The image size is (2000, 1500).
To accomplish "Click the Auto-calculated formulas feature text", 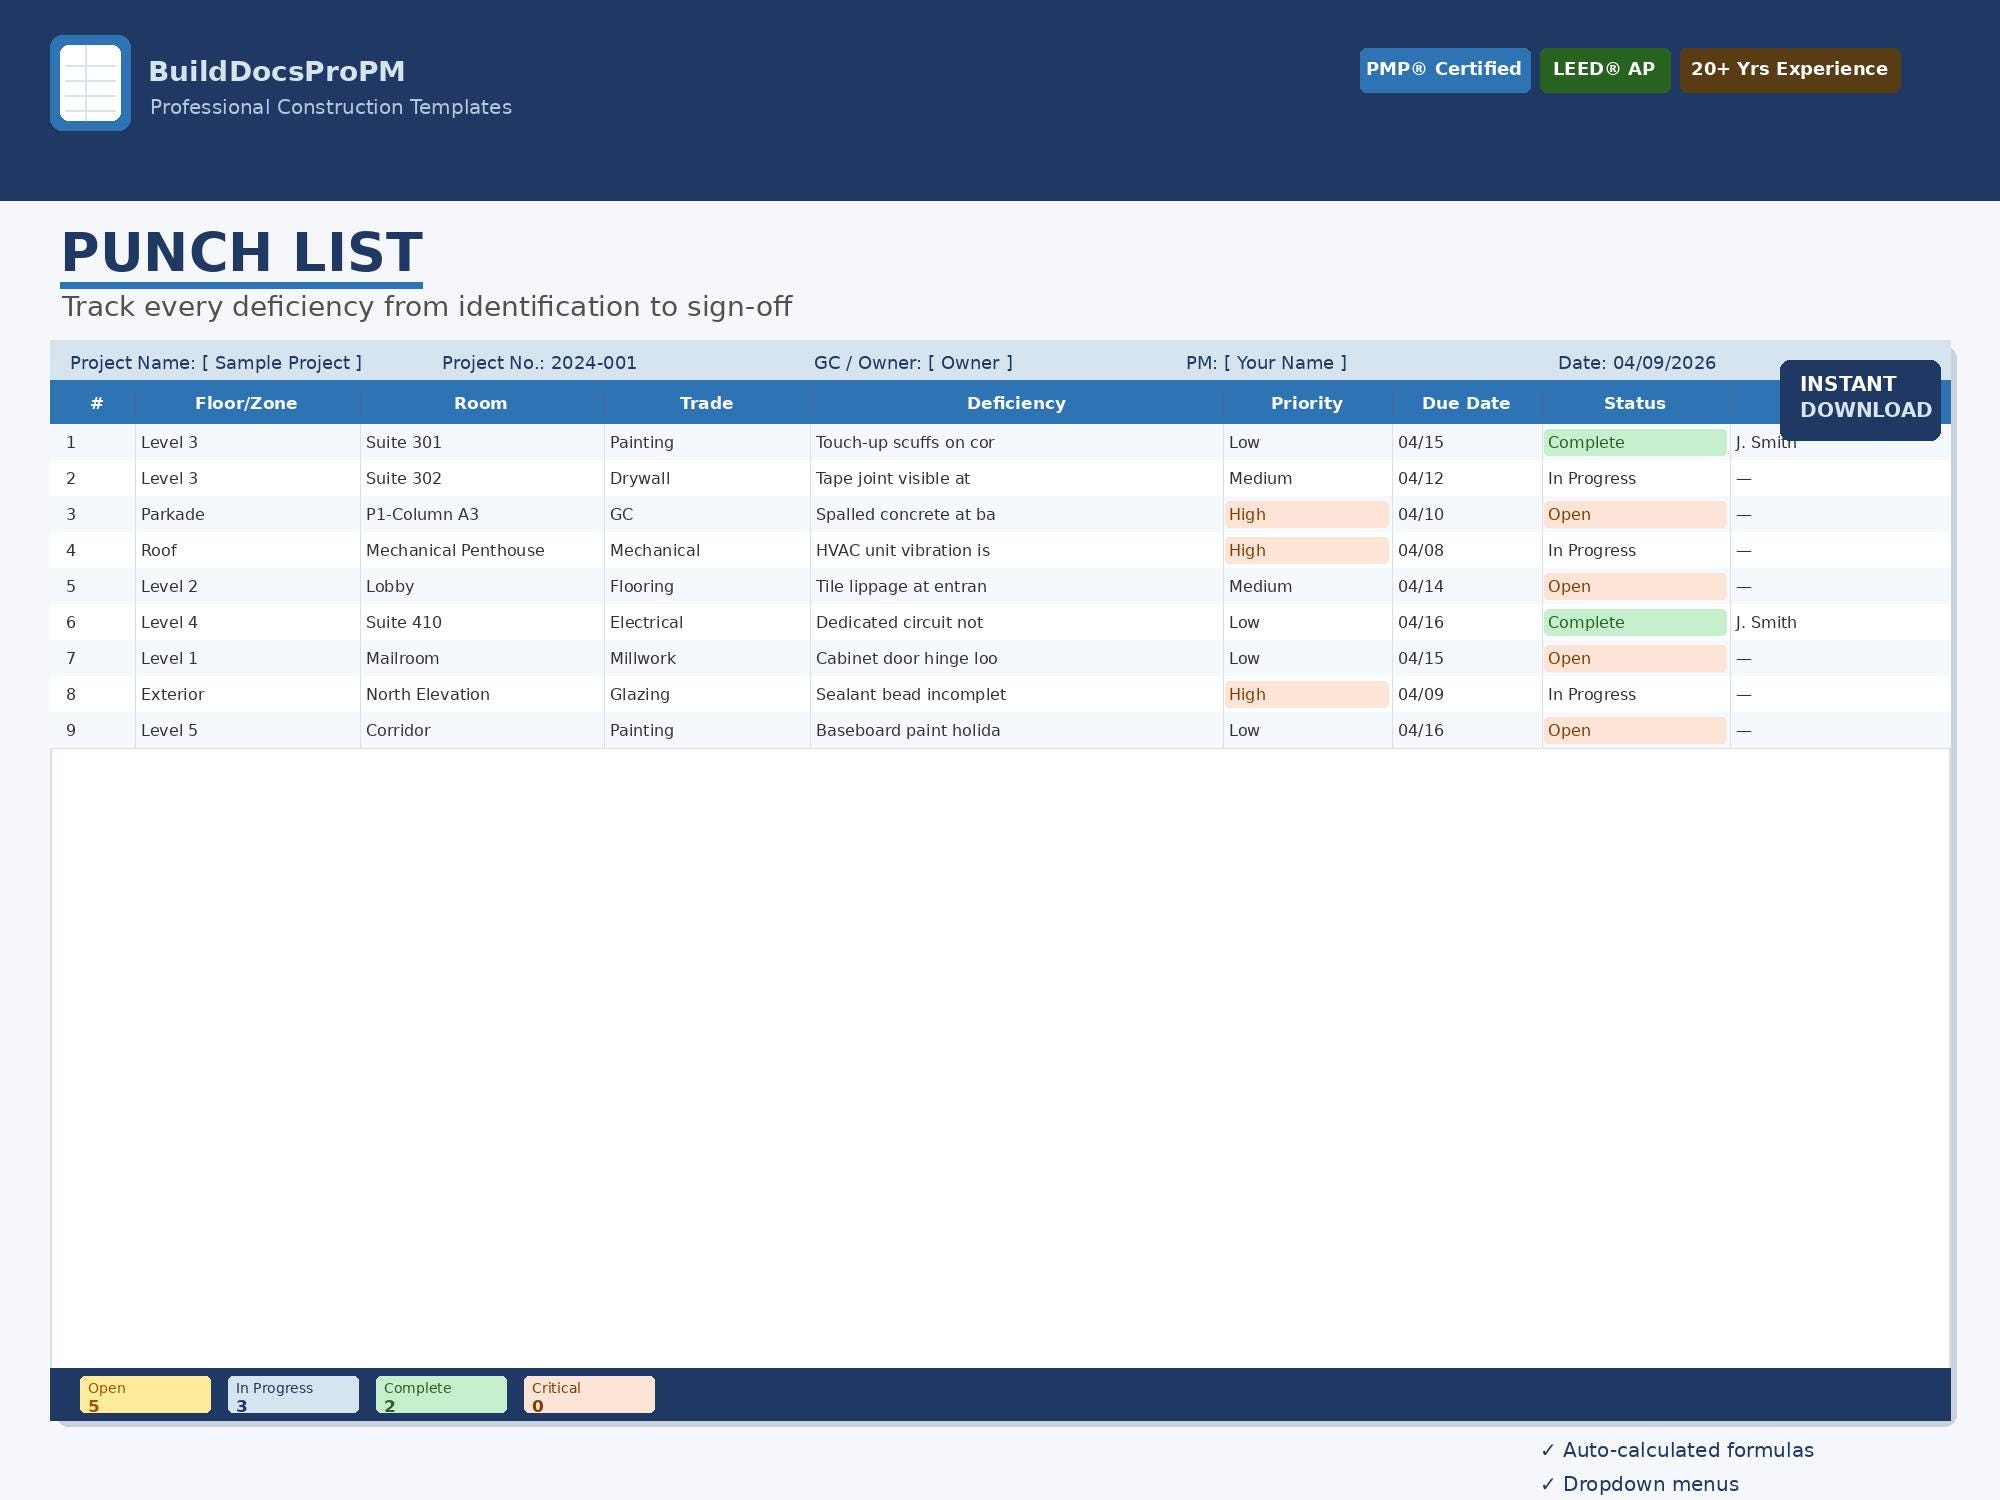I will click(x=1678, y=1450).
